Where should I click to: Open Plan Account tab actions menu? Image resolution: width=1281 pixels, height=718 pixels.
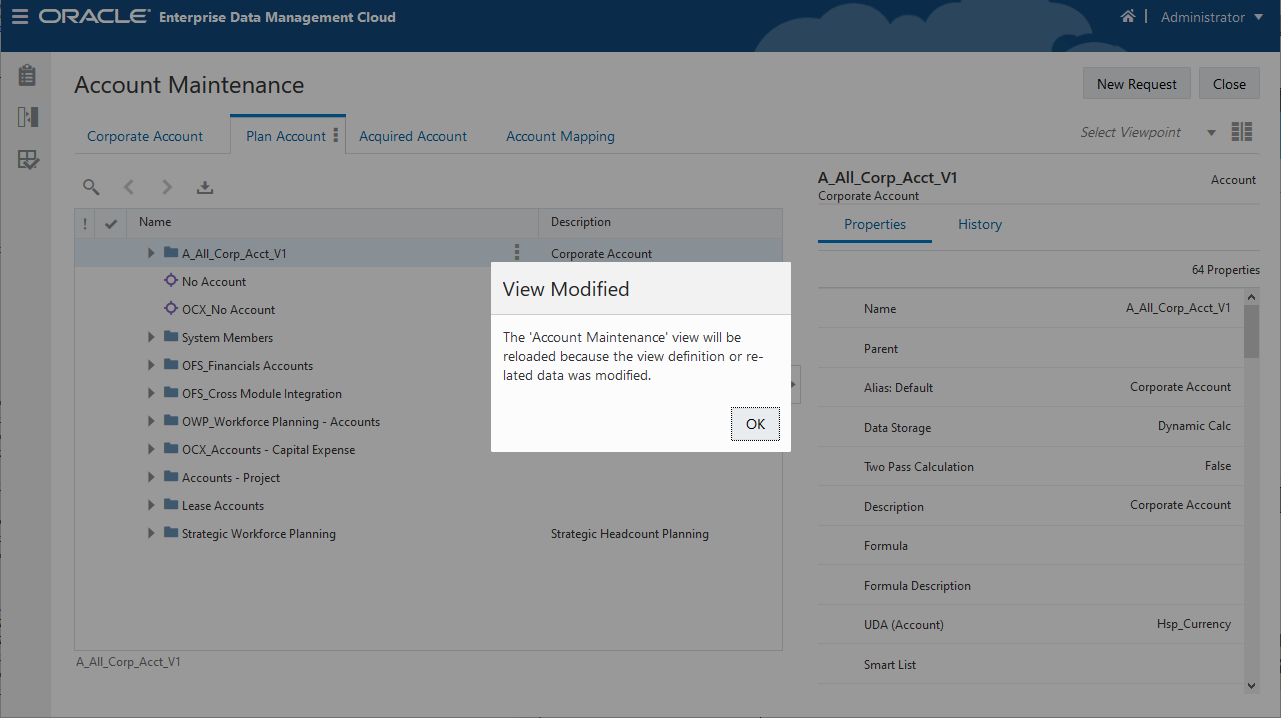pyautogui.click(x=336, y=135)
